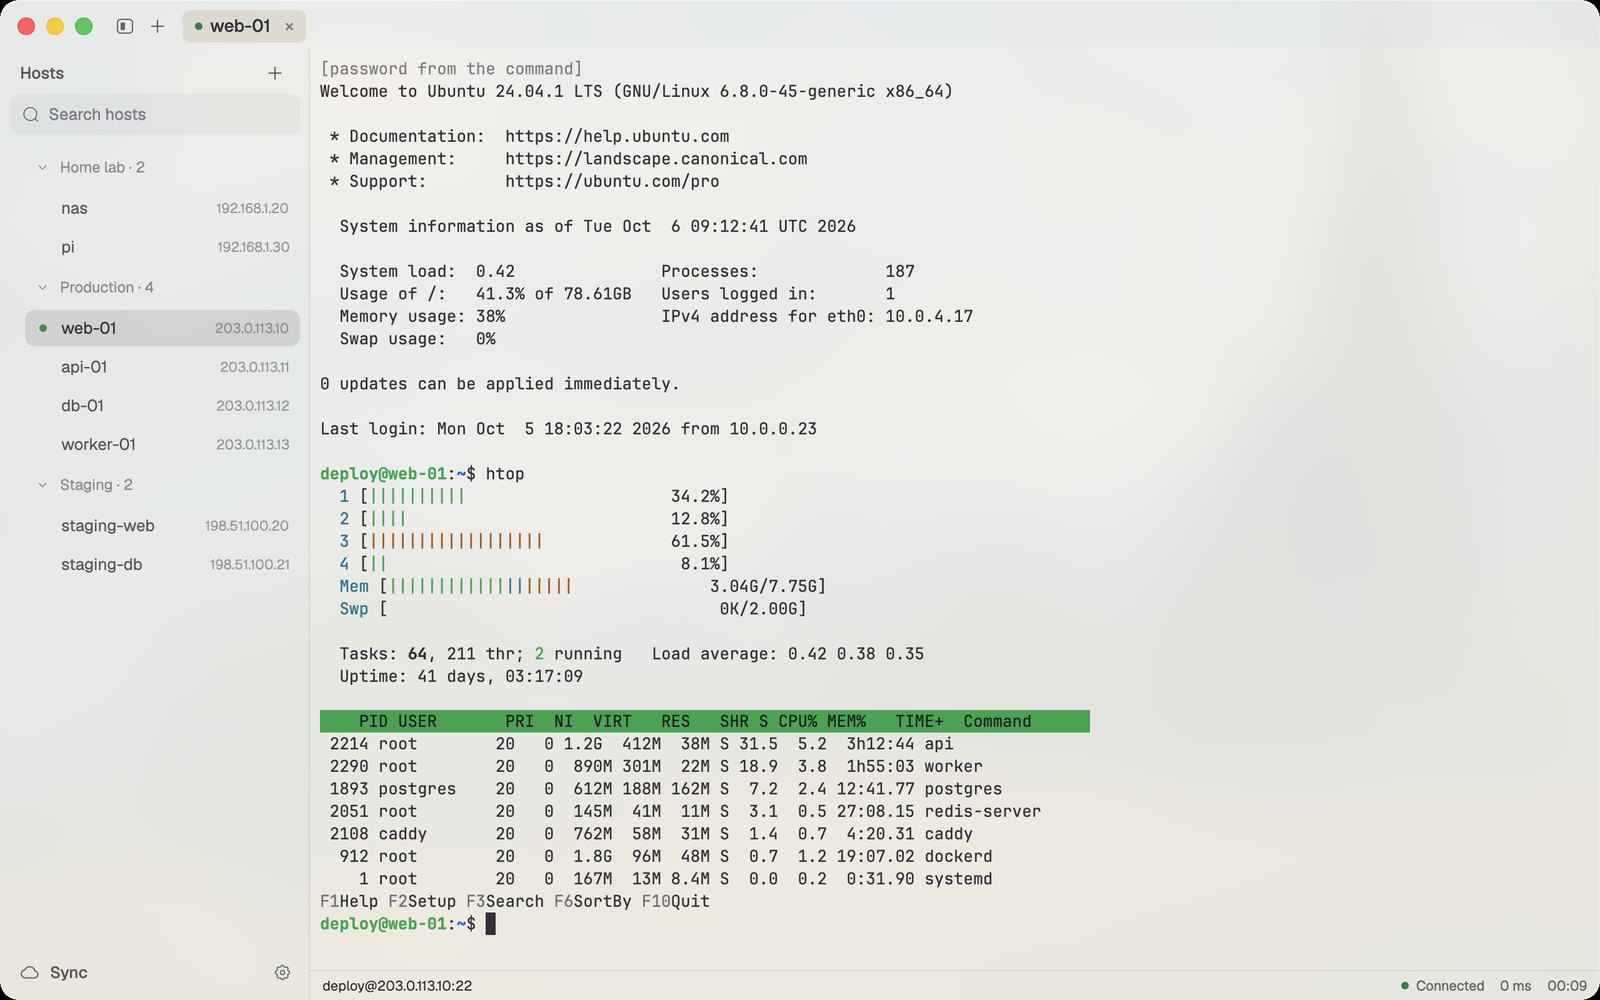Image resolution: width=1600 pixels, height=1000 pixels.
Task: Collapse the Staging group
Action: point(42,485)
